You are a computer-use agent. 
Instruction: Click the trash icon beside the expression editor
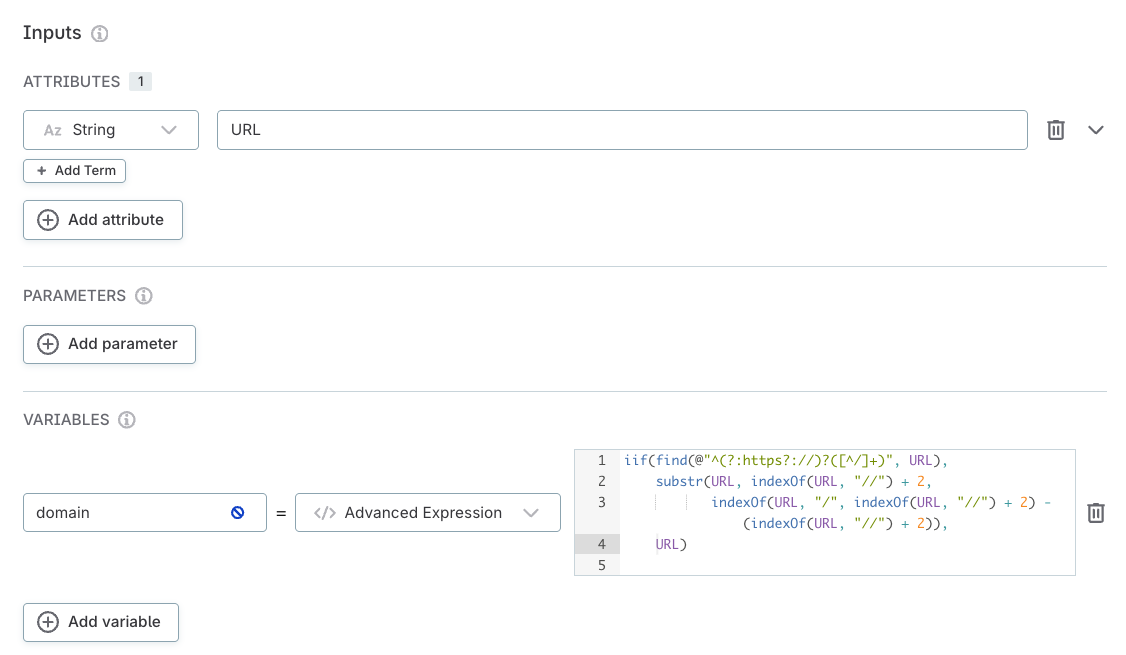pyautogui.click(x=1096, y=512)
